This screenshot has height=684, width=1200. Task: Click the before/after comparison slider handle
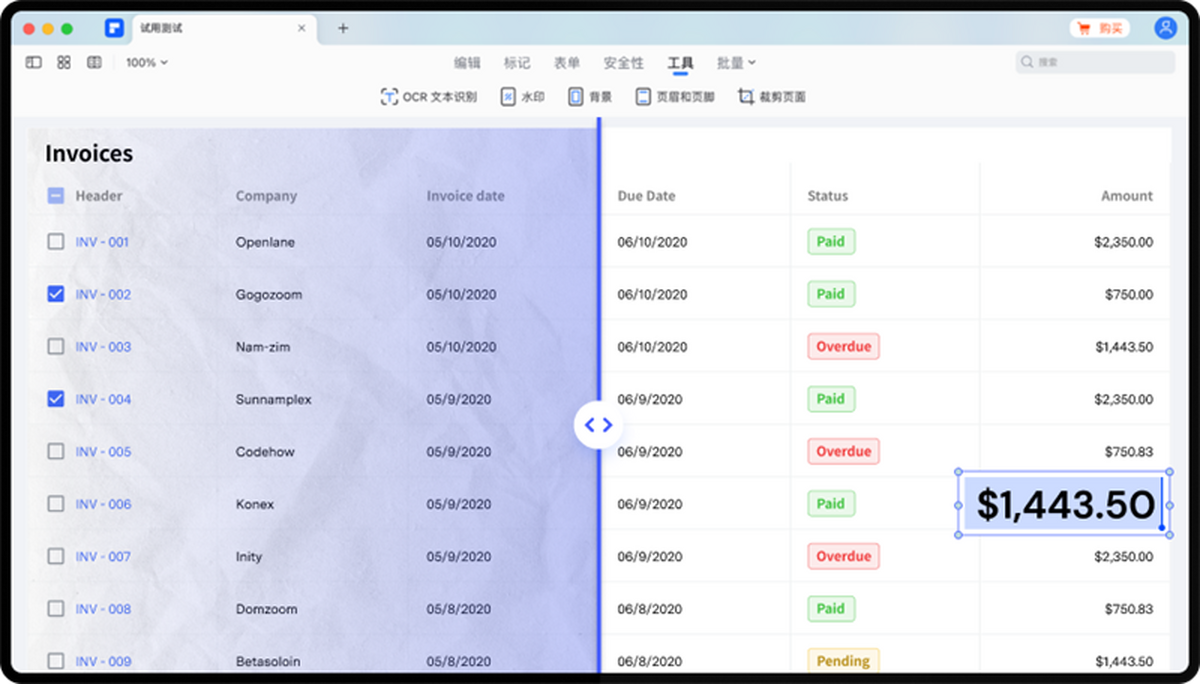tap(598, 425)
